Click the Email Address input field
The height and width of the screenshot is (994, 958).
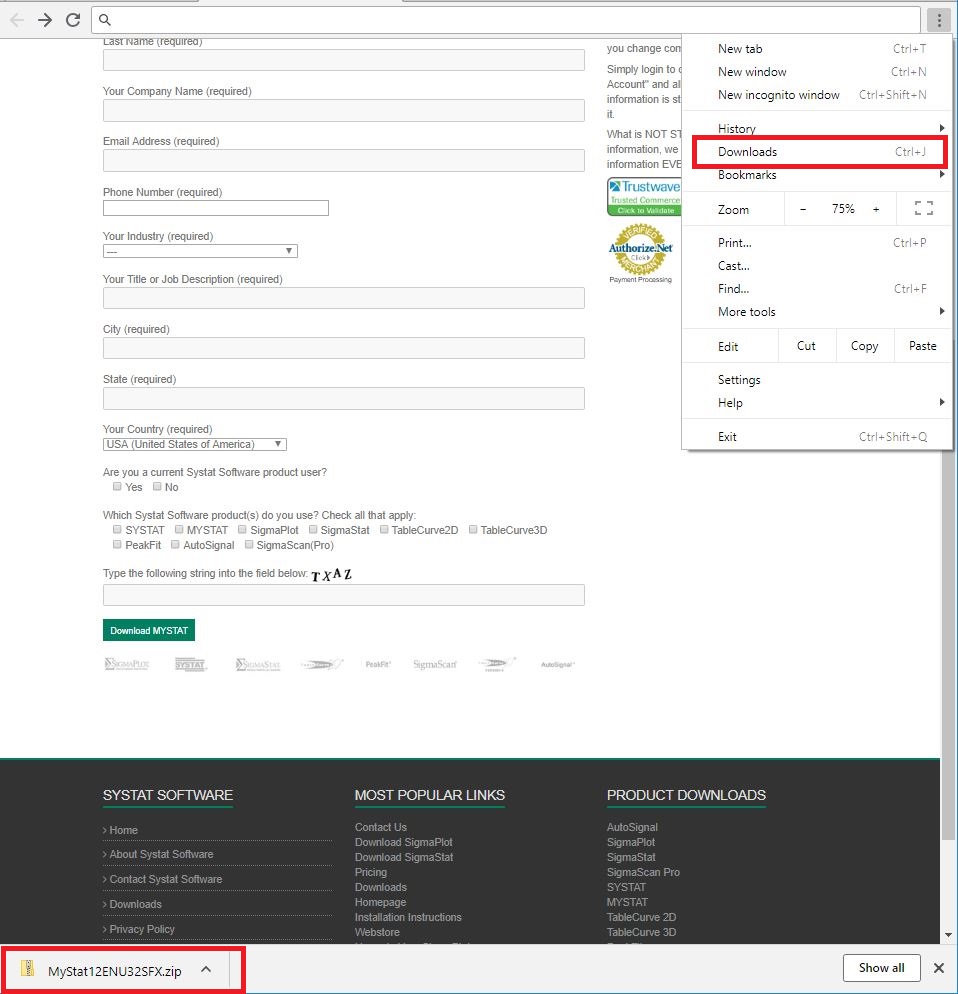[344, 160]
